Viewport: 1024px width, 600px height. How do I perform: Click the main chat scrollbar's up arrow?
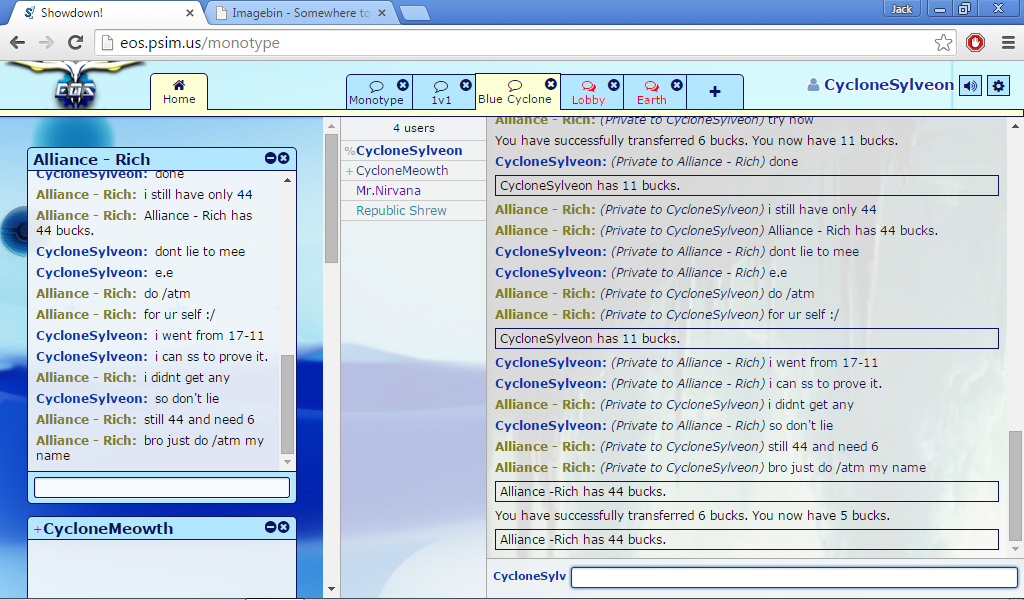coord(1015,127)
